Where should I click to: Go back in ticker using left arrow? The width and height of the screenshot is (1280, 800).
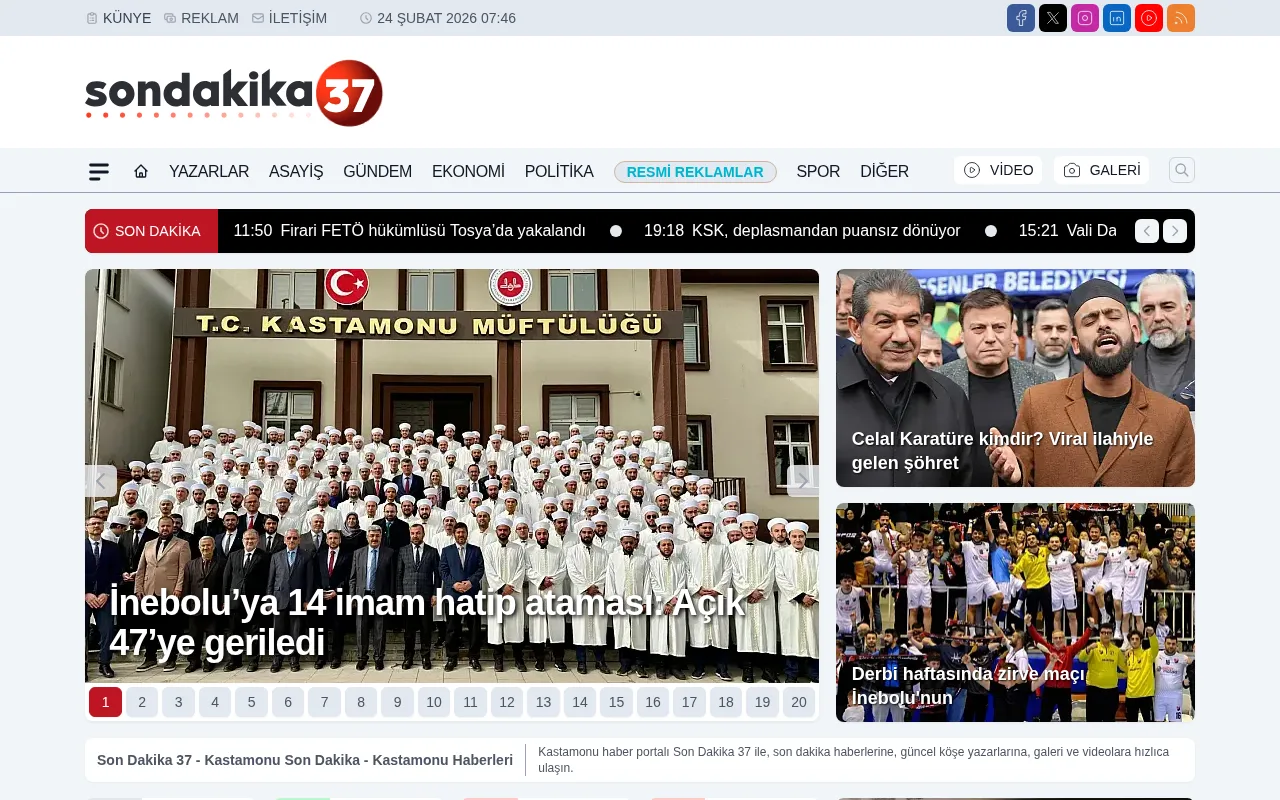(1146, 230)
